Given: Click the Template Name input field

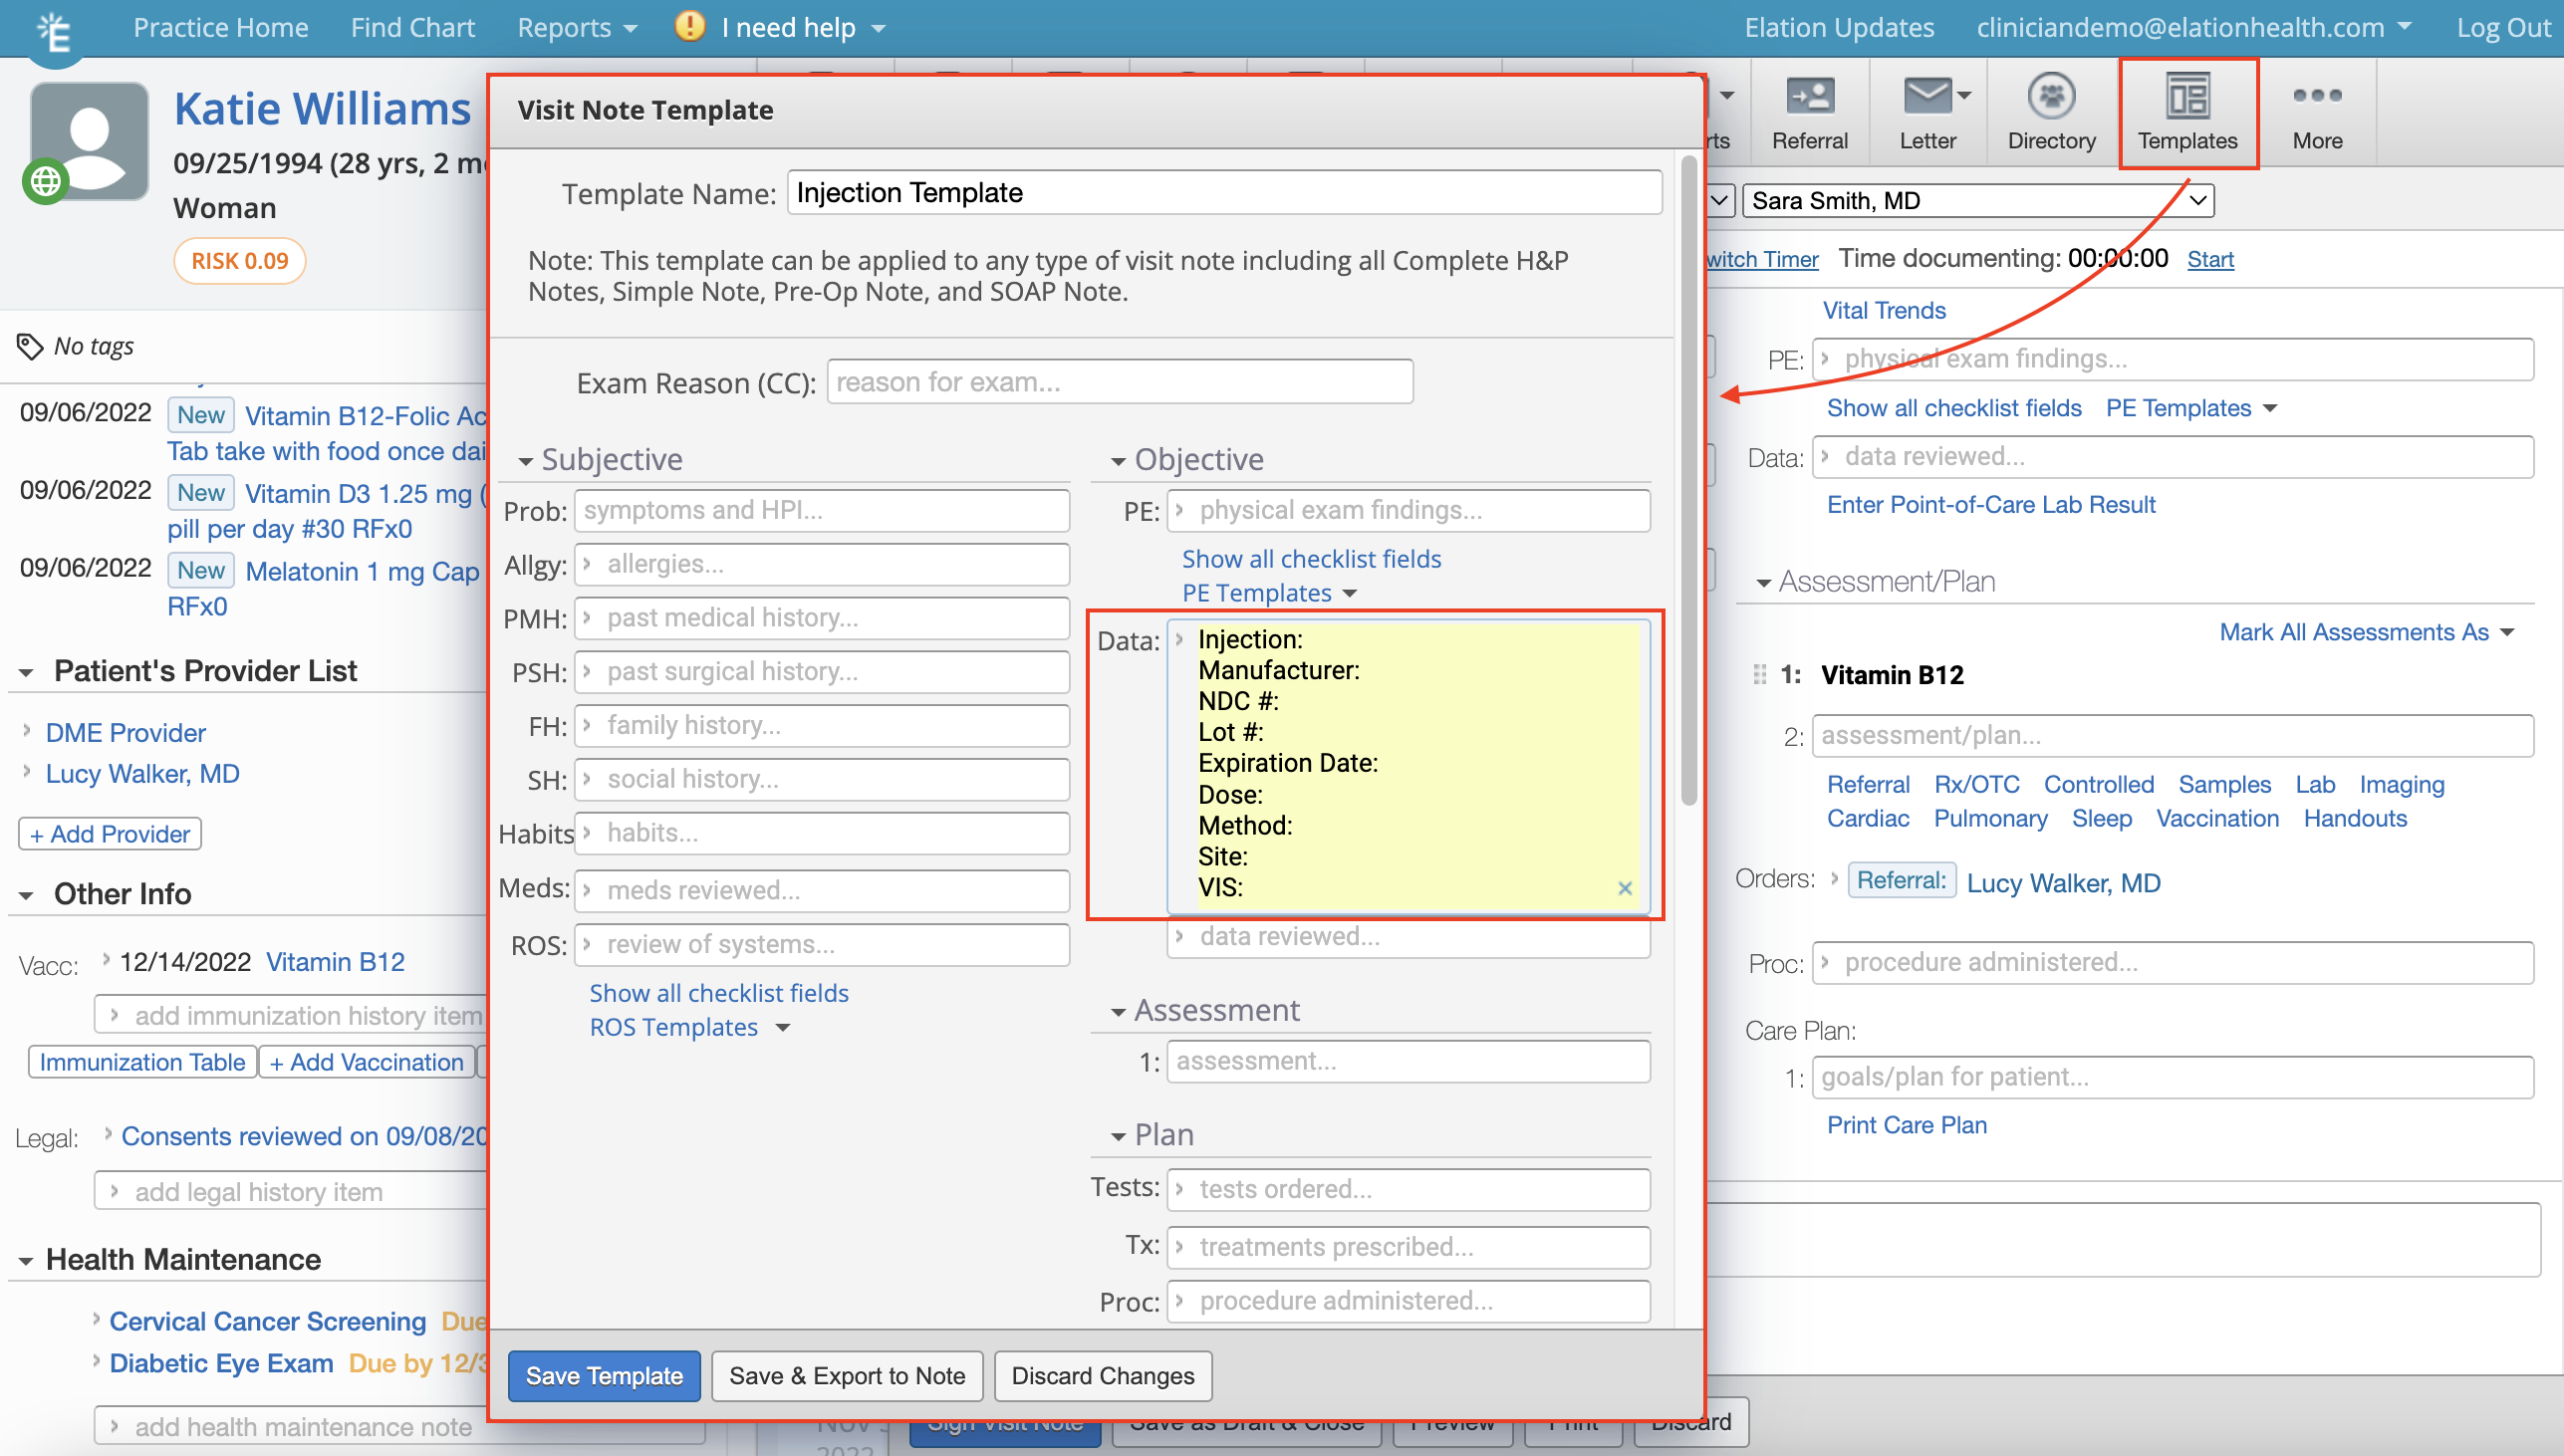Looking at the screenshot, I should pos(1223,192).
